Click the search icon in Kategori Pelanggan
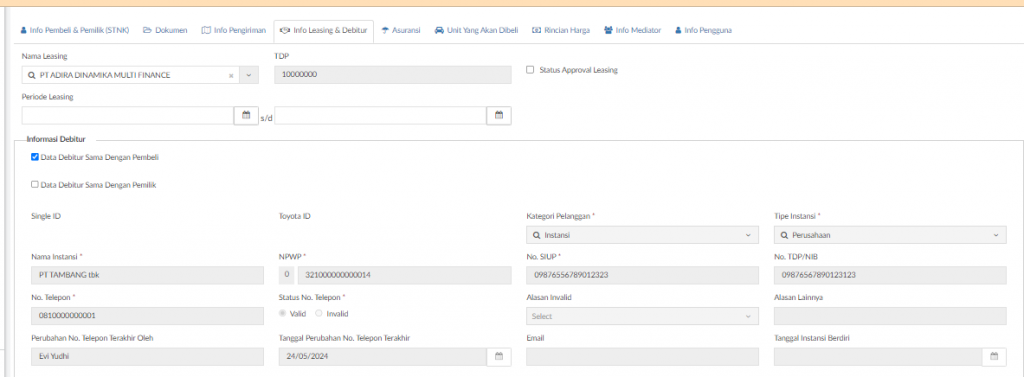 coord(536,235)
